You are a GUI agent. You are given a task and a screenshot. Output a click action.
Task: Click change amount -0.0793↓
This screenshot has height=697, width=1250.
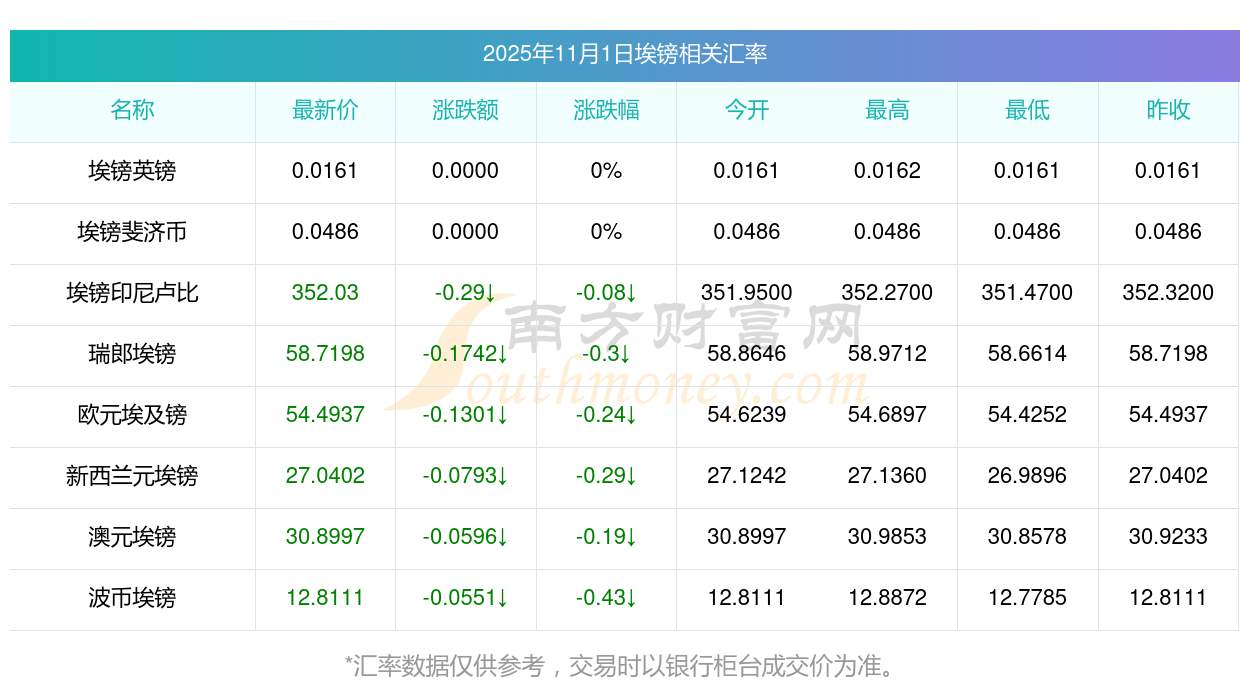466,476
